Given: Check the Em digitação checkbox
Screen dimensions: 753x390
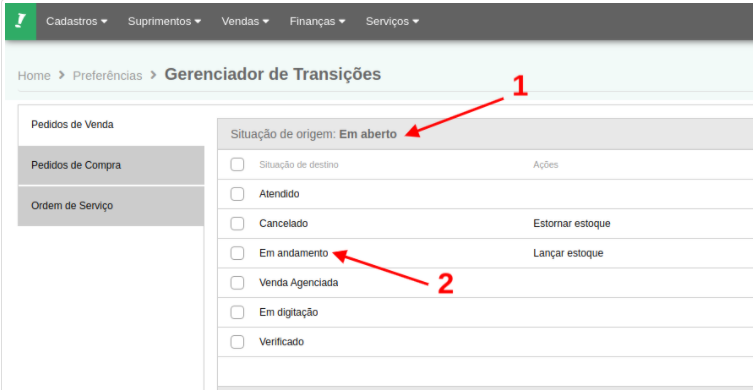Looking at the screenshot, I should 237,313.
